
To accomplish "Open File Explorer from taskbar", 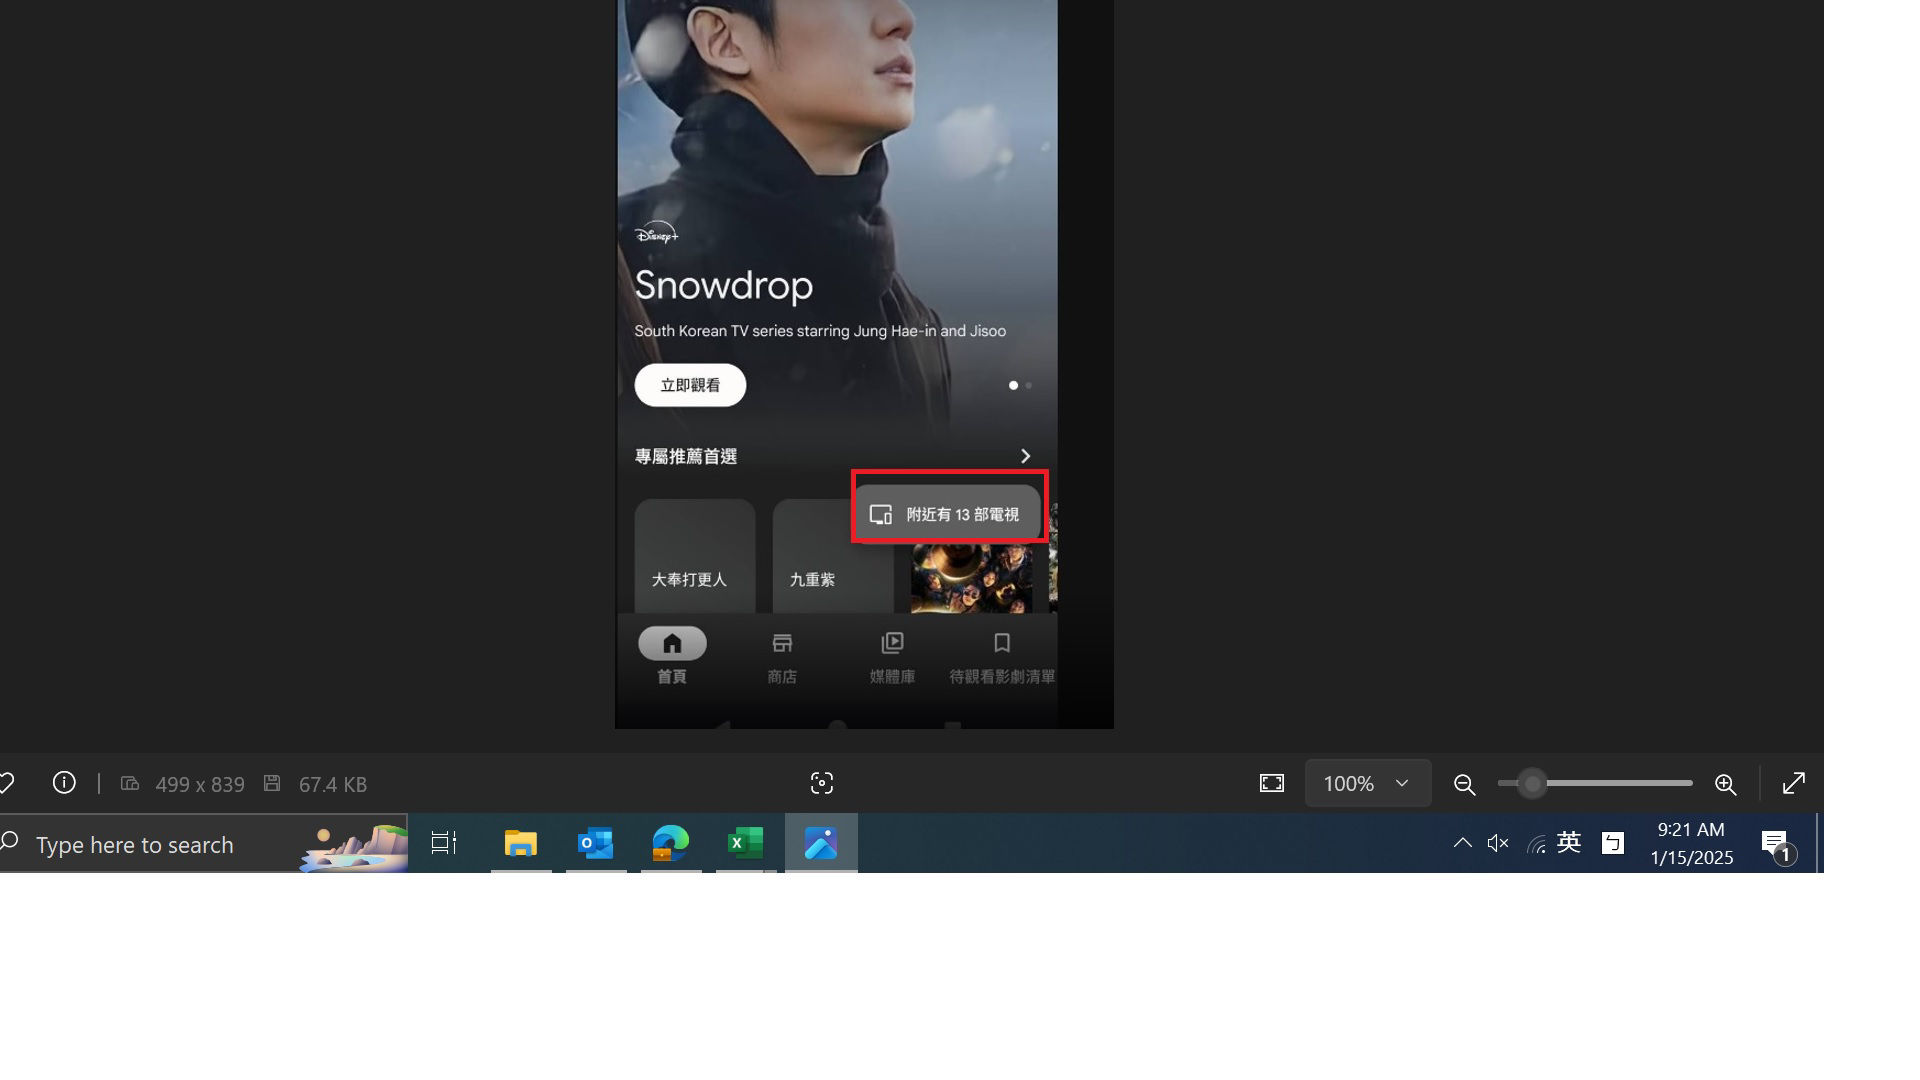I will point(521,843).
